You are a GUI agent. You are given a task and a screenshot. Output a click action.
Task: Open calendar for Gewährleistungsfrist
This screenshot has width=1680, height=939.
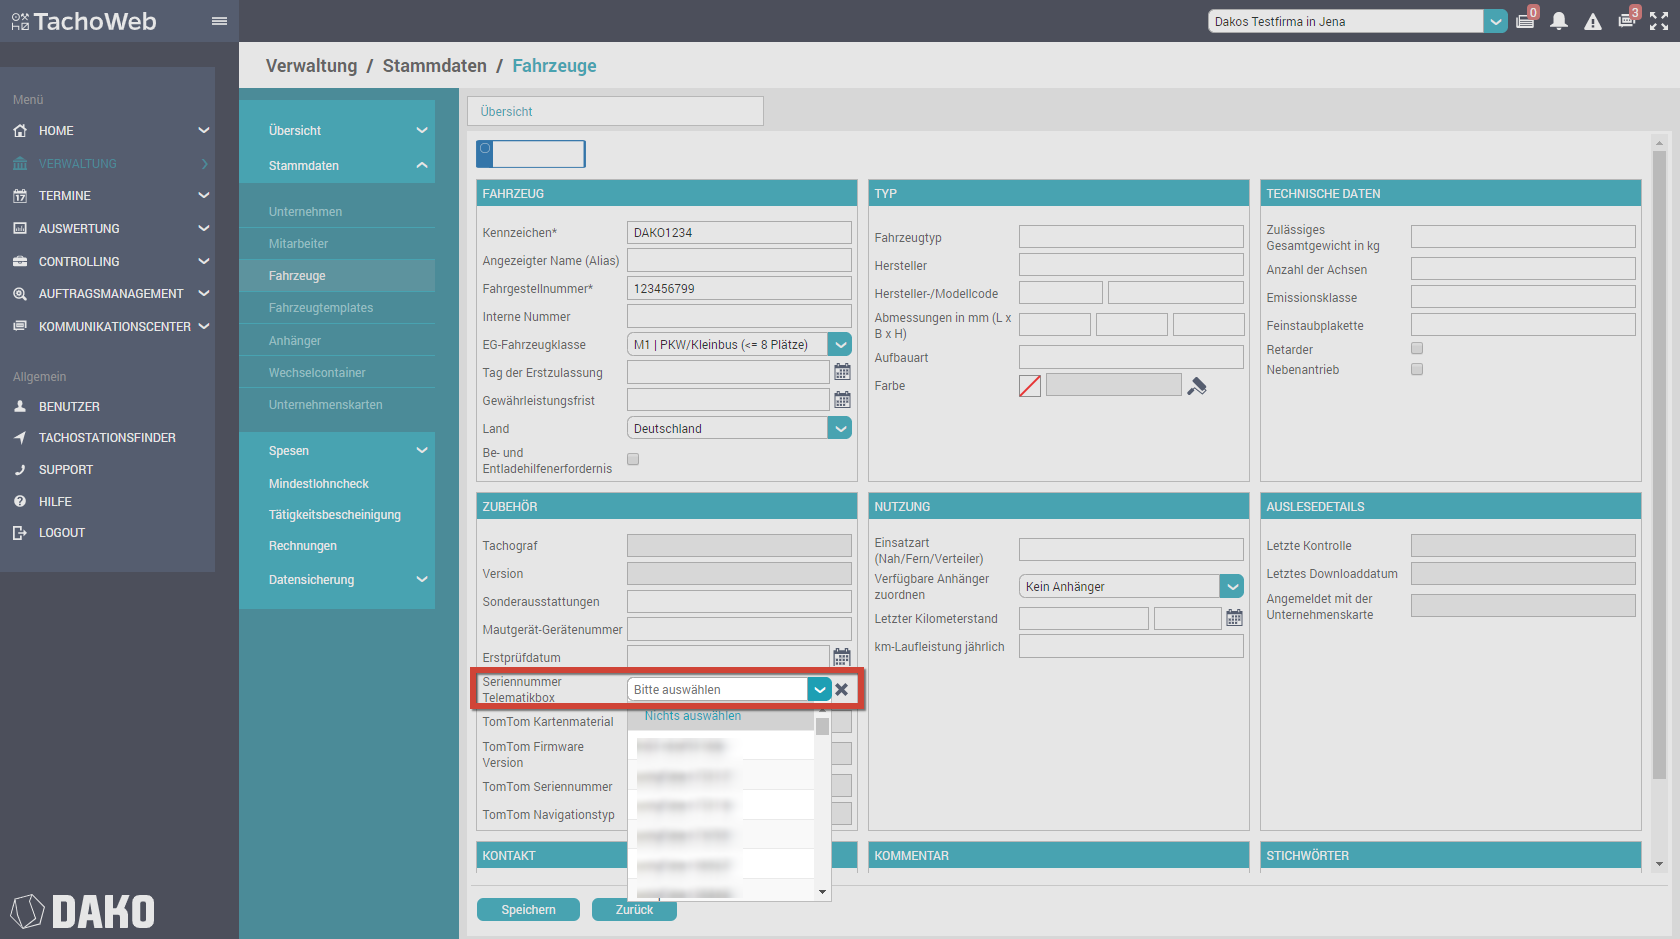pos(842,400)
